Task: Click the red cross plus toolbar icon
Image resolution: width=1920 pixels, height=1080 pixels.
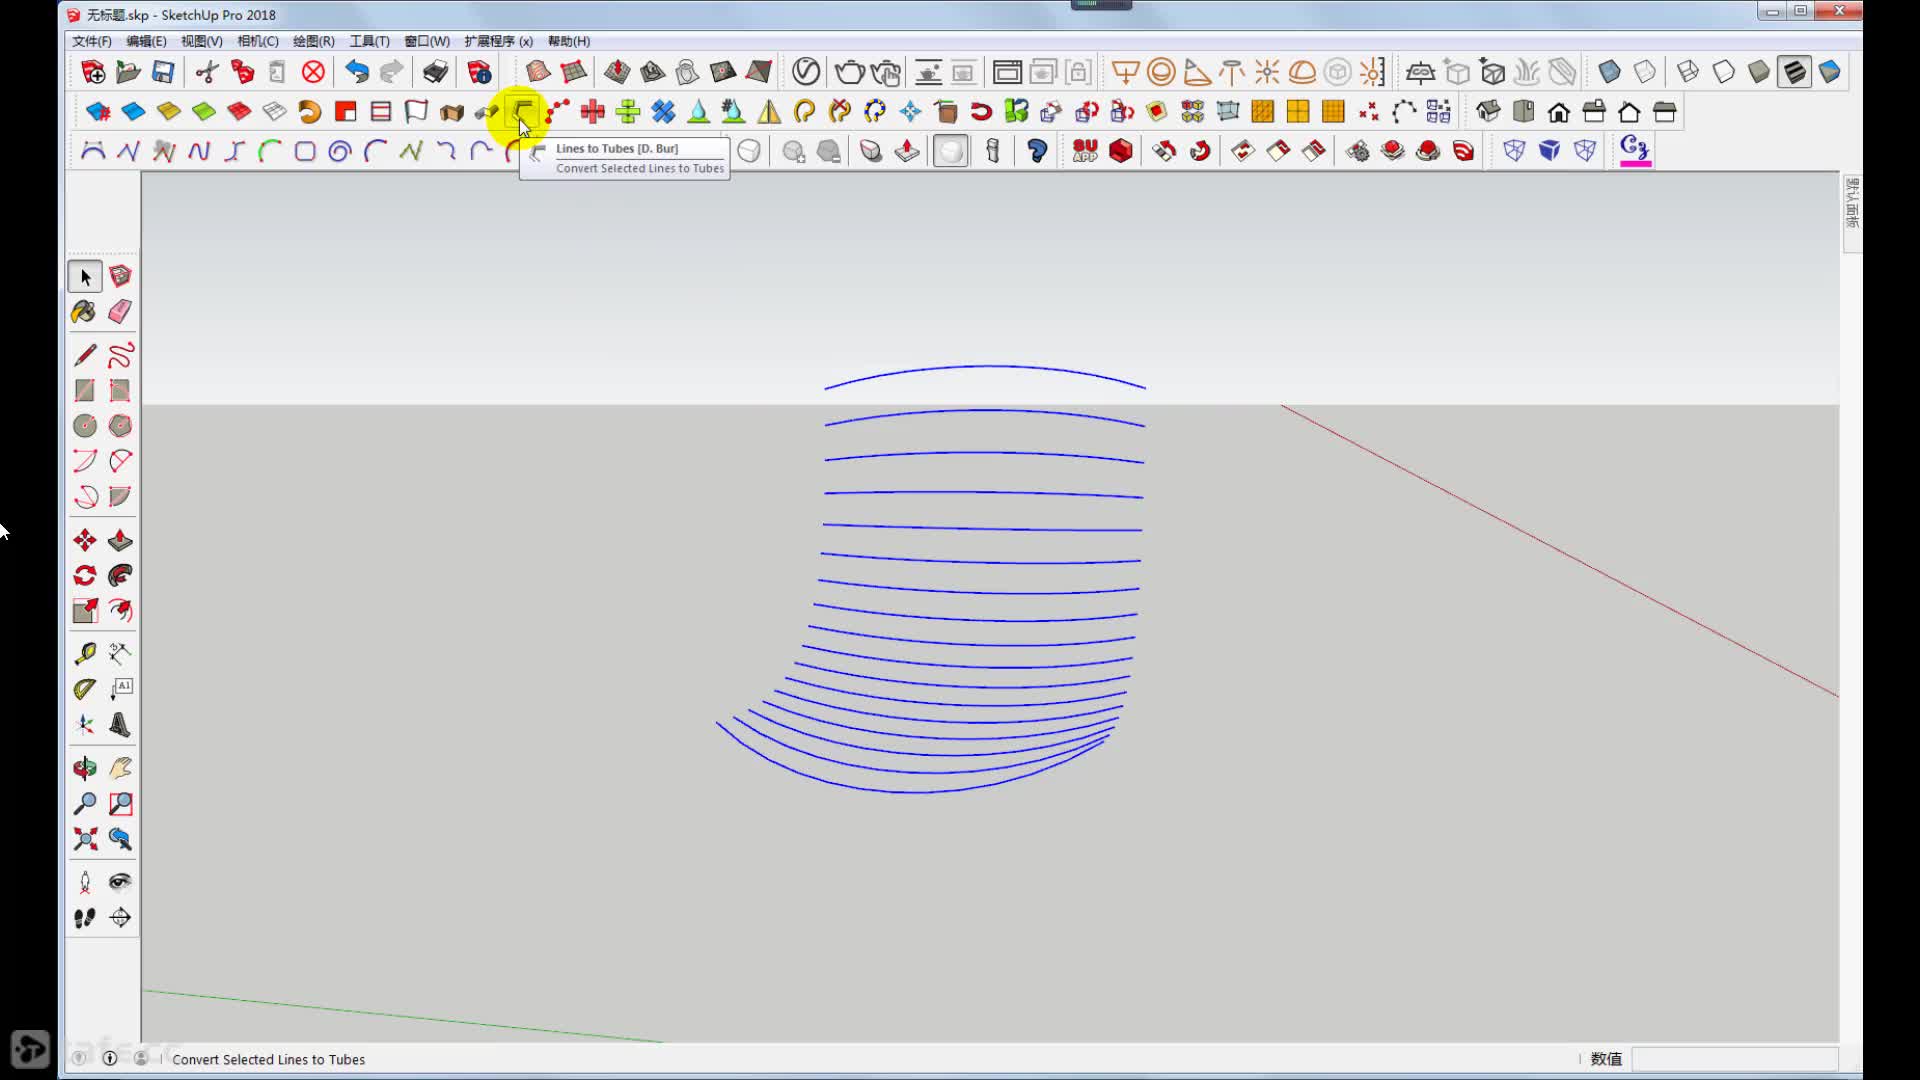Action: click(x=593, y=112)
